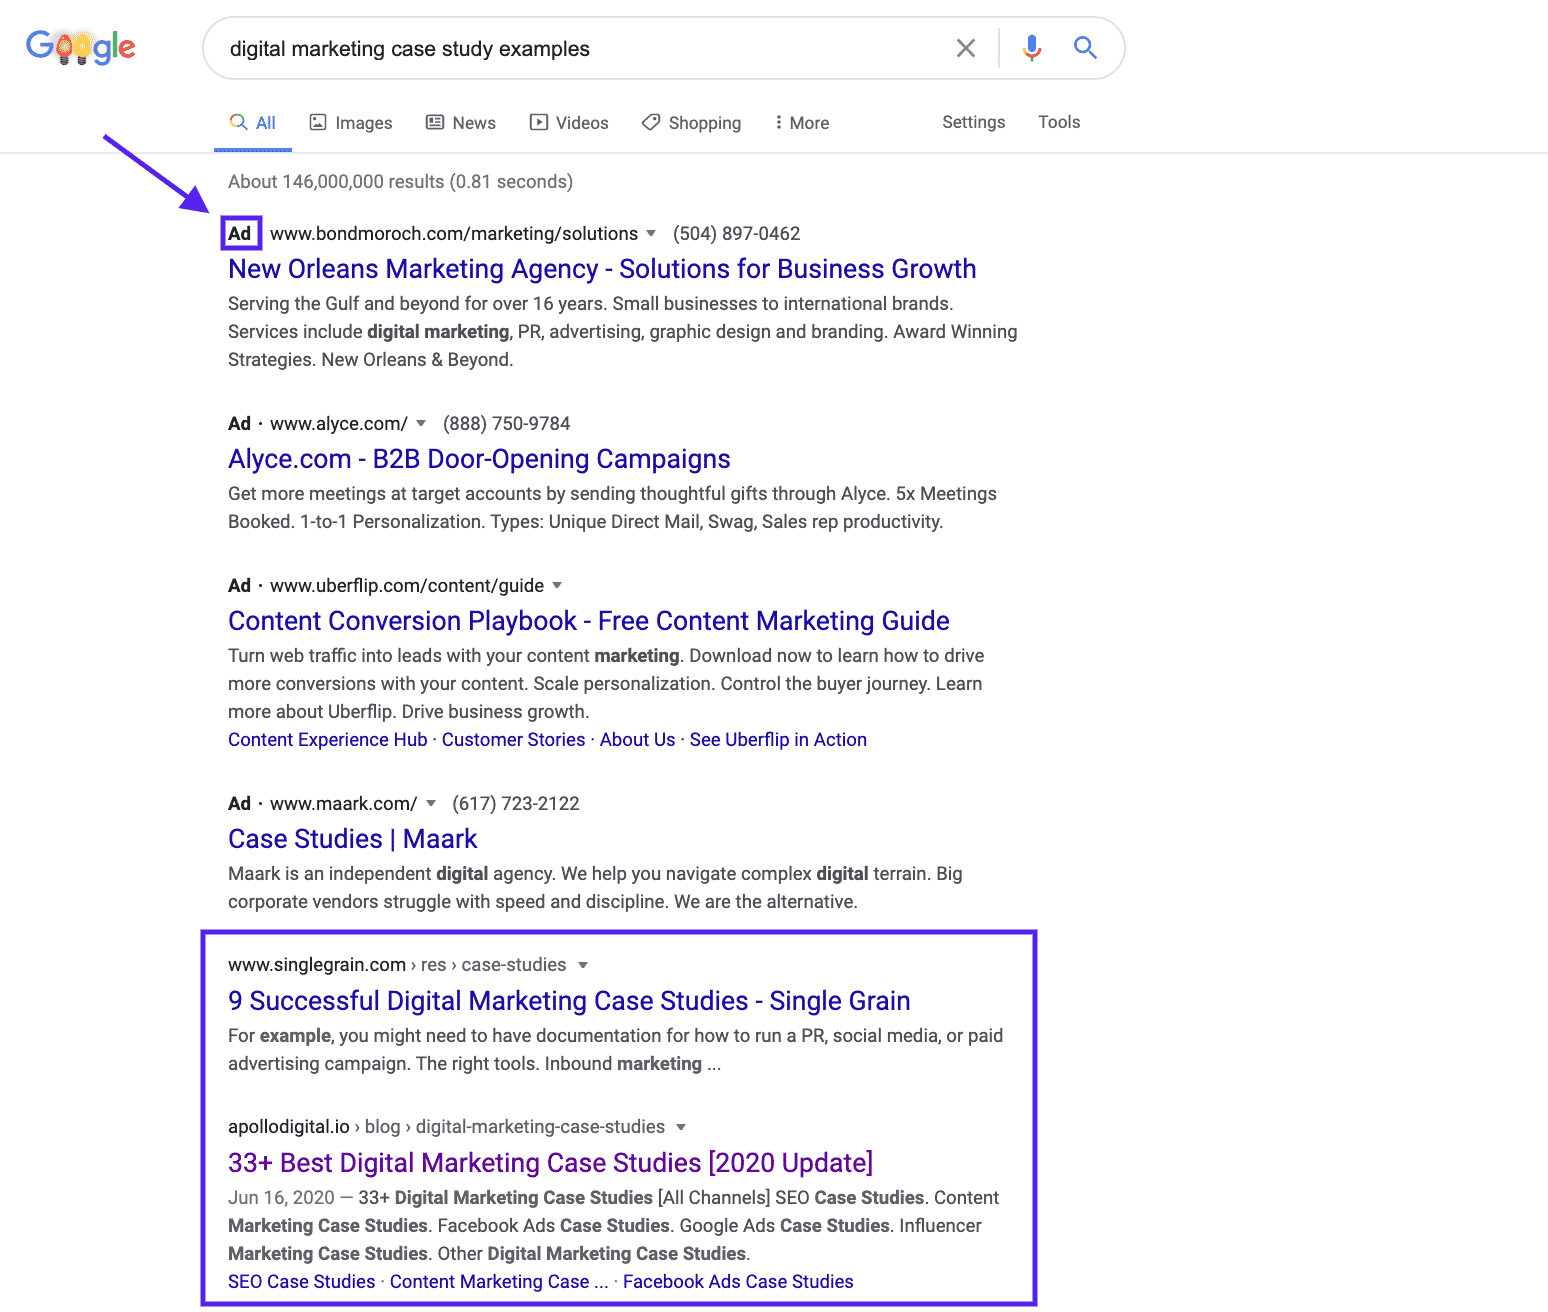Click the www.maark.com/ URL text
1548x1312 pixels.
pyautogui.click(x=344, y=803)
